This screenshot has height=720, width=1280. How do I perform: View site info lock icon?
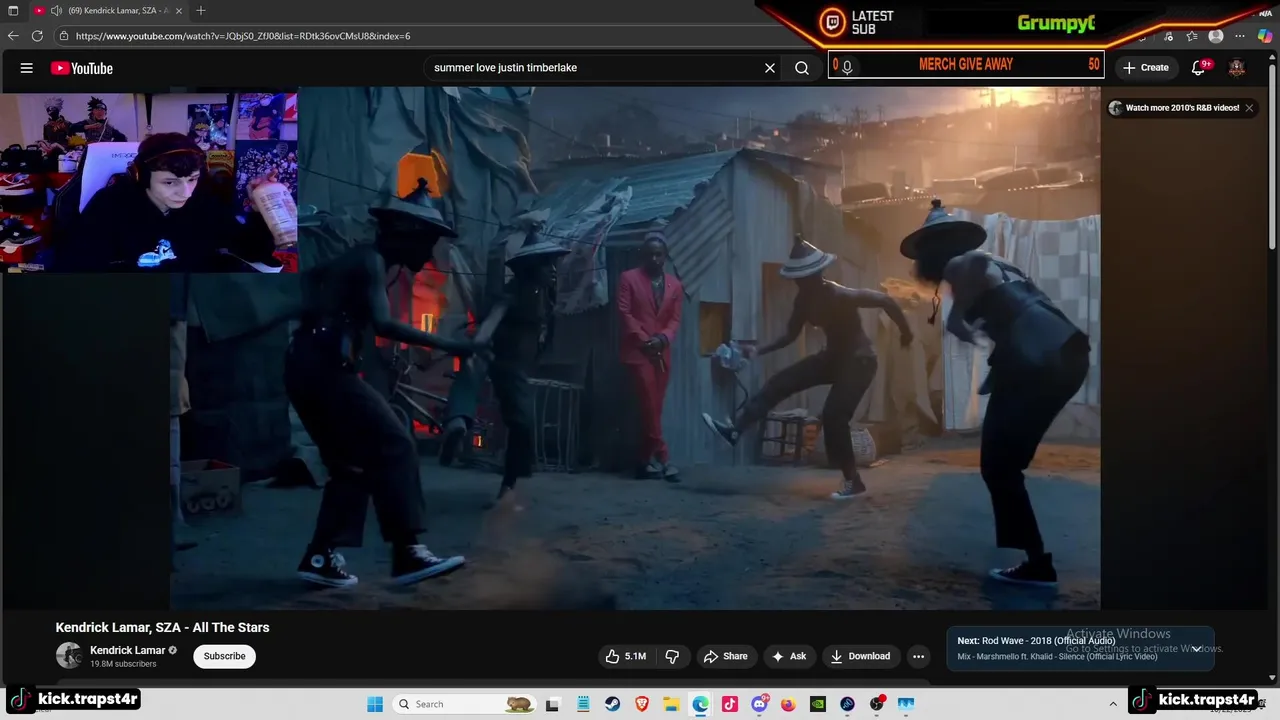tap(64, 36)
